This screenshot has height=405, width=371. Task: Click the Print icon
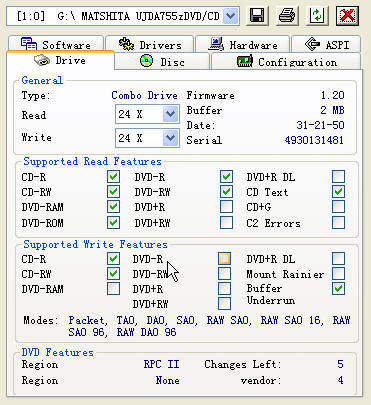point(287,15)
